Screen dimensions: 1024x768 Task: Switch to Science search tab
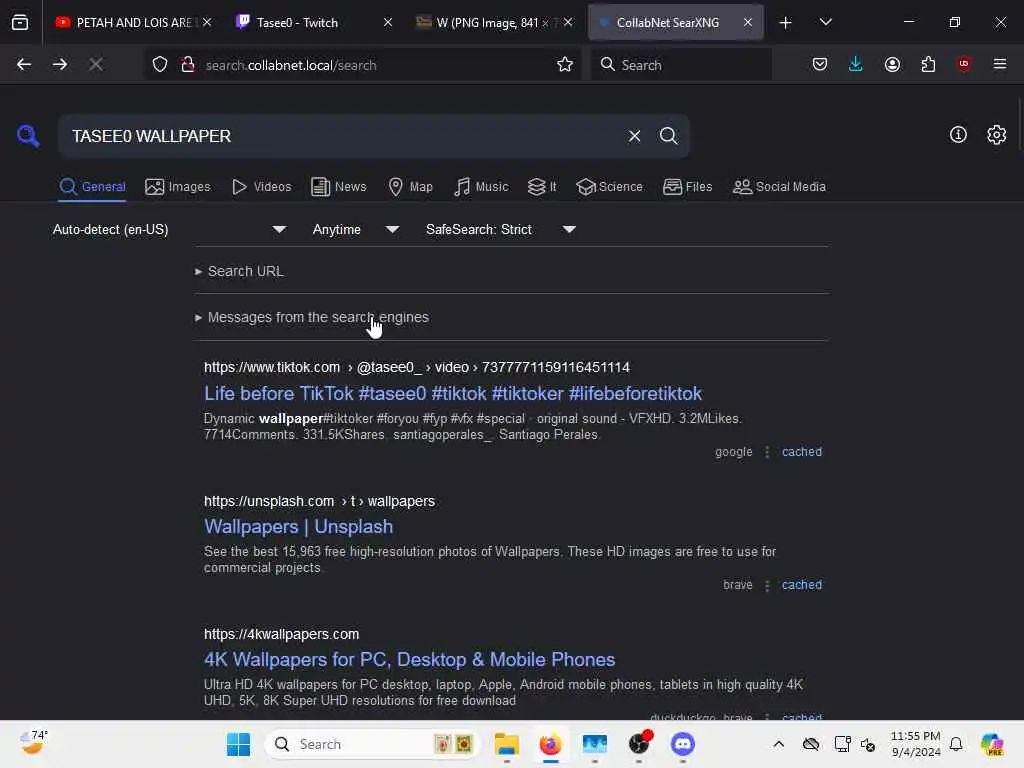point(609,187)
